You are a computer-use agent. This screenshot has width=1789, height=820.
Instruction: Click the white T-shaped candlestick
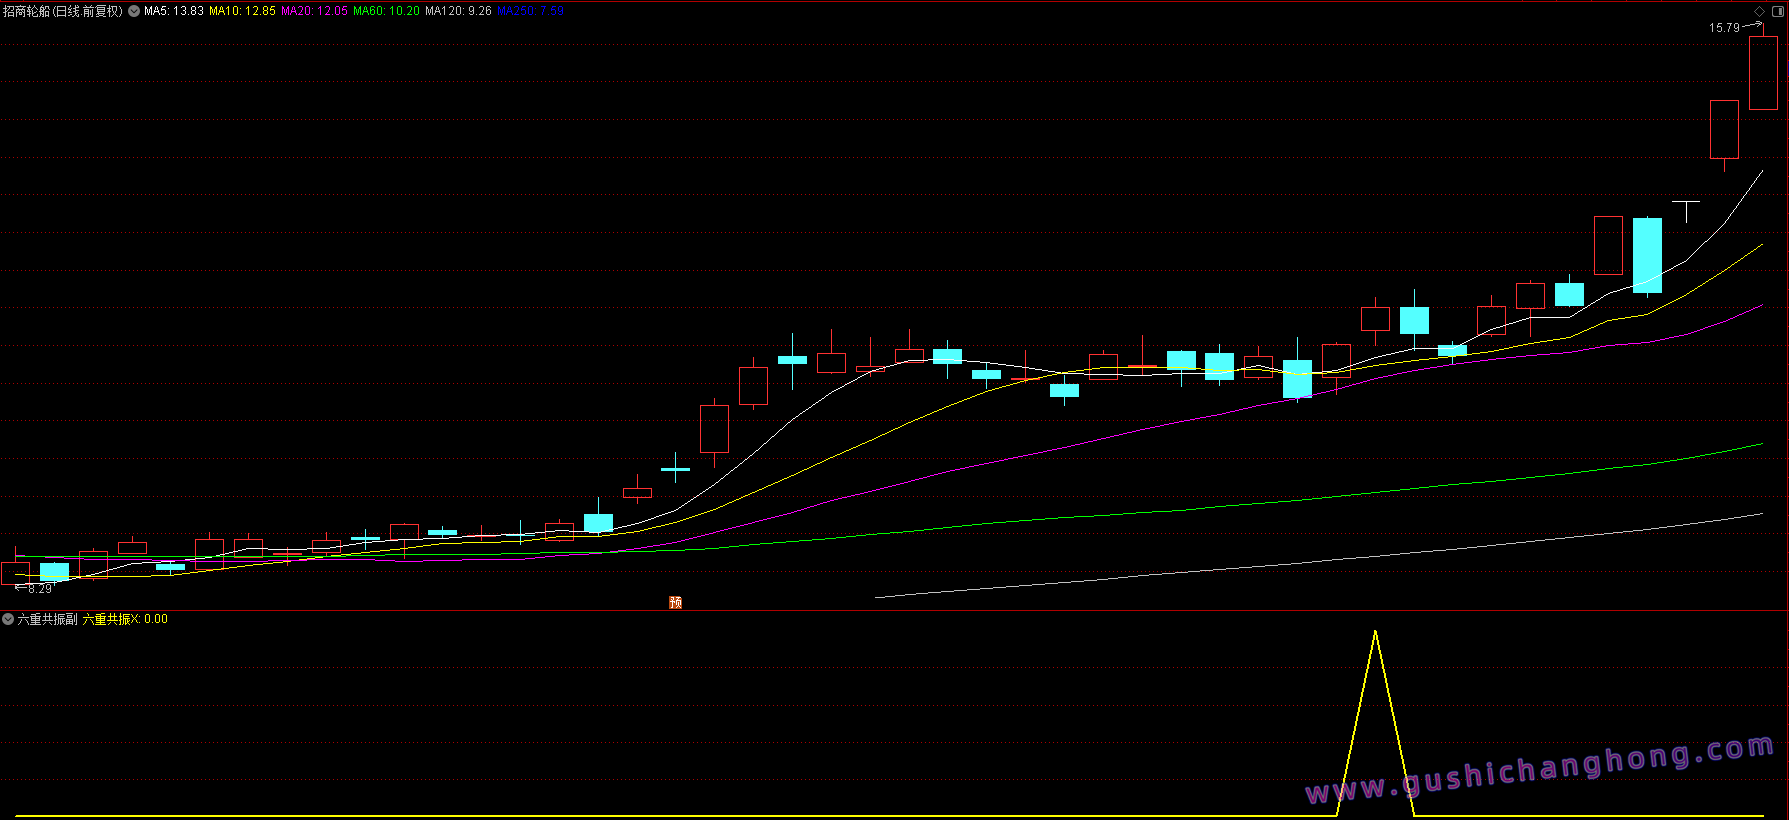point(1686,208)
